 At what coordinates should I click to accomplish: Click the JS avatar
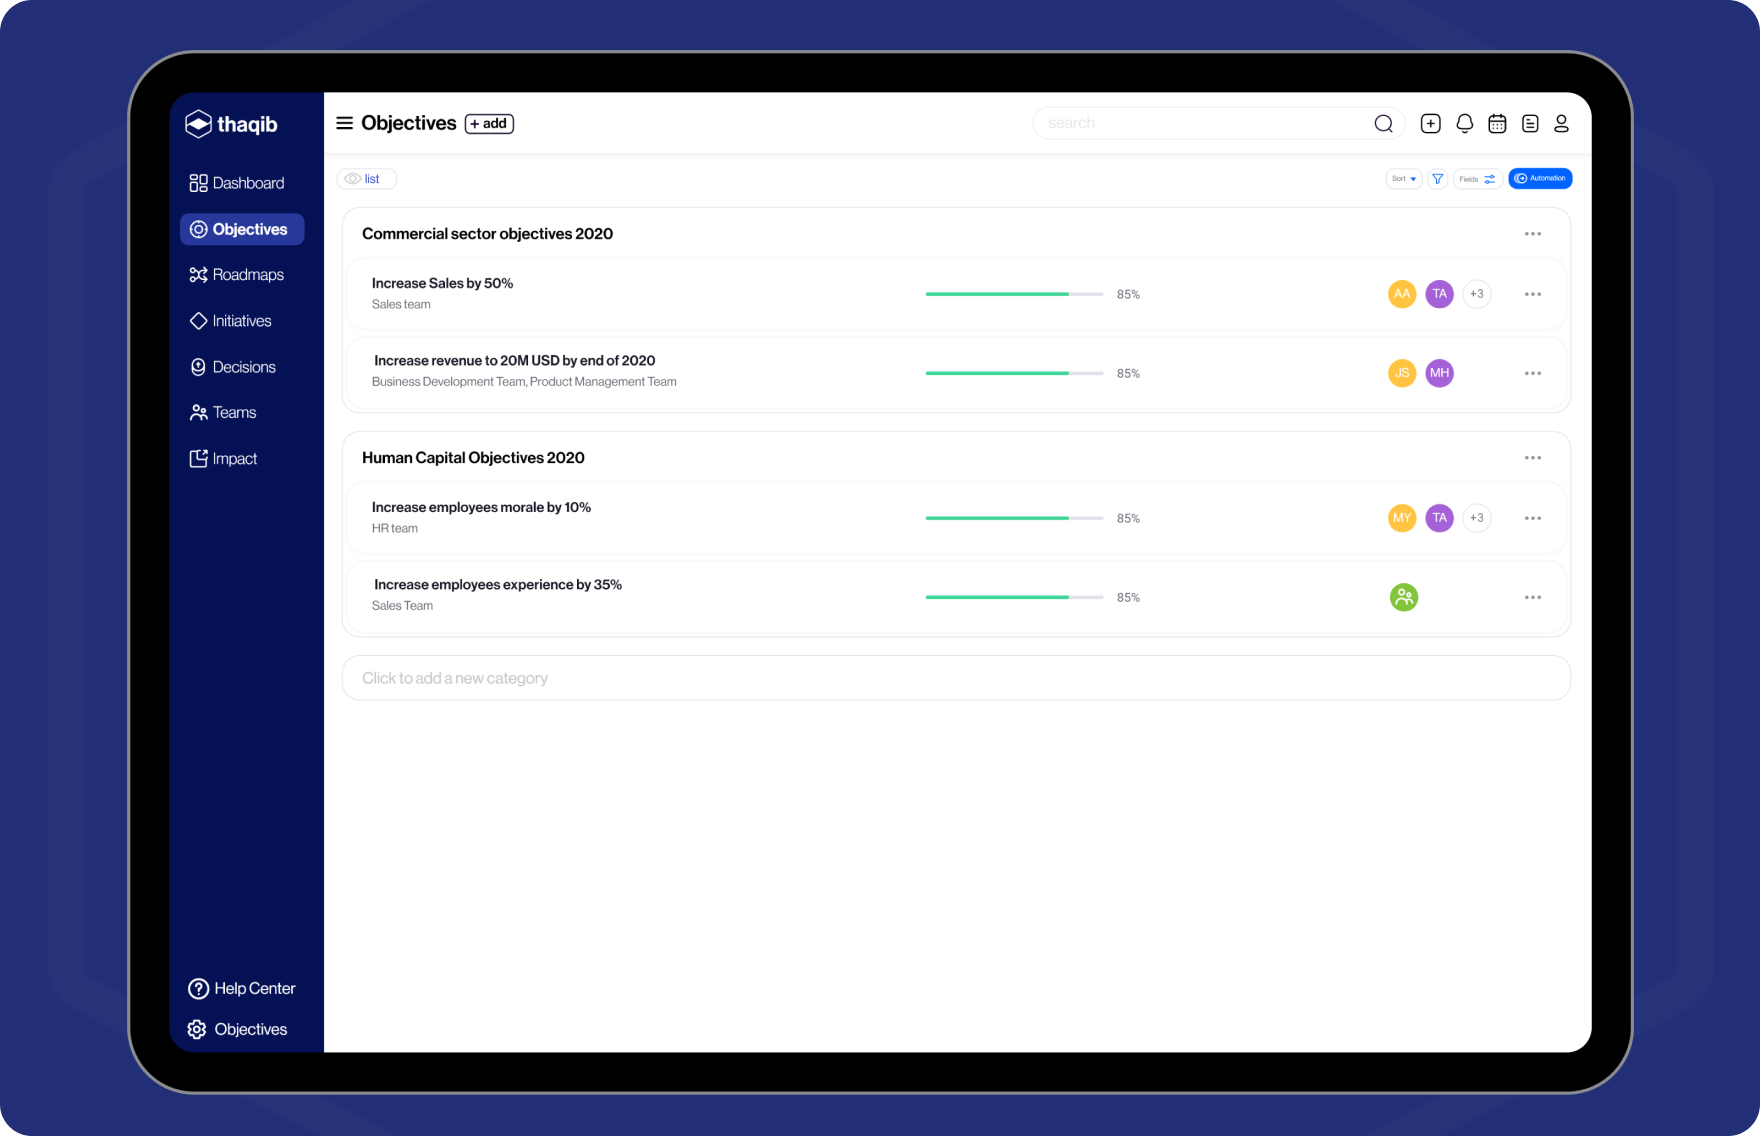[1402, 373]
